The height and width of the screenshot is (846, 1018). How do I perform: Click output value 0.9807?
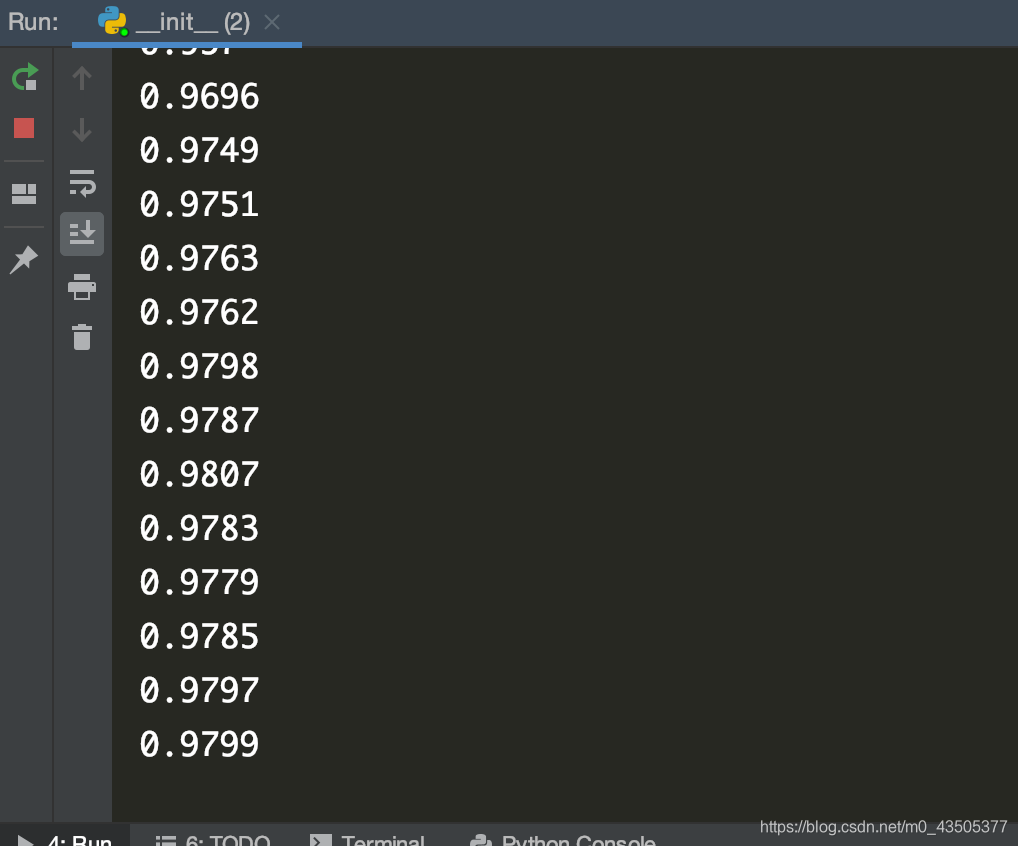click(199, 474)
